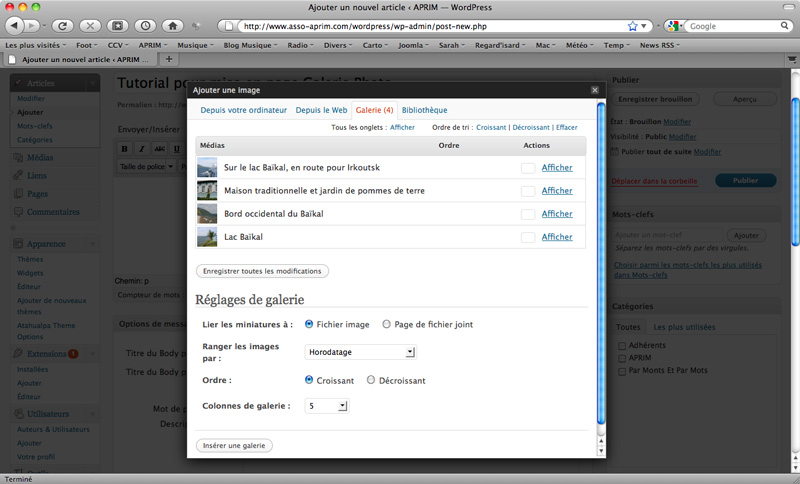This screenshot has height=484, width=800.
Task: Click the Apparence sidebar icon
Action: tap(18, 243)
